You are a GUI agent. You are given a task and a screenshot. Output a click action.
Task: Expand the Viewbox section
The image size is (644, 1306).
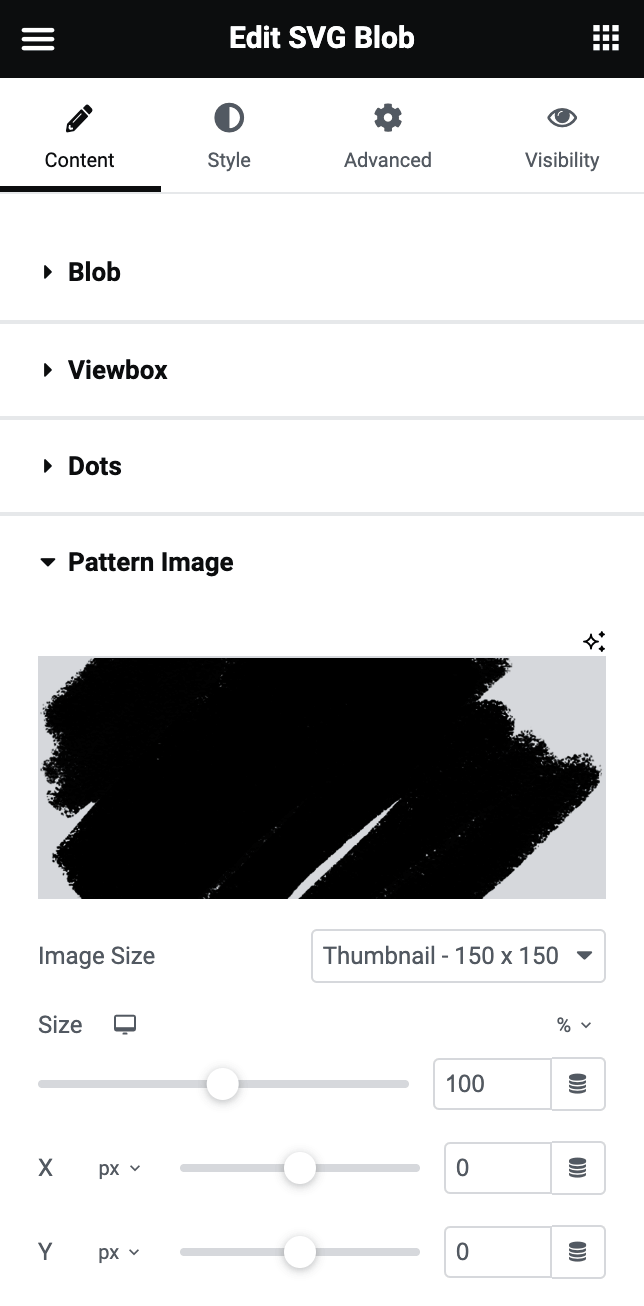coord(117,370)
